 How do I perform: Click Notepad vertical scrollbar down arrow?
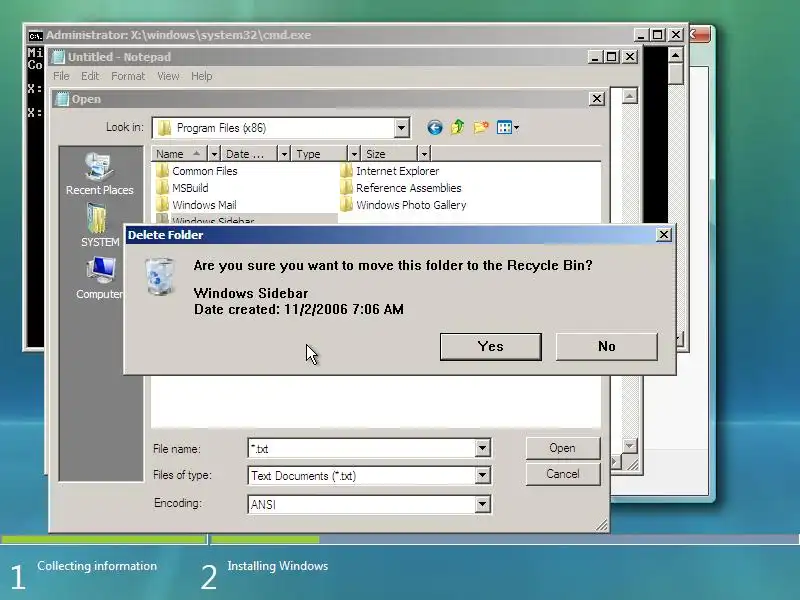[630, 445]
